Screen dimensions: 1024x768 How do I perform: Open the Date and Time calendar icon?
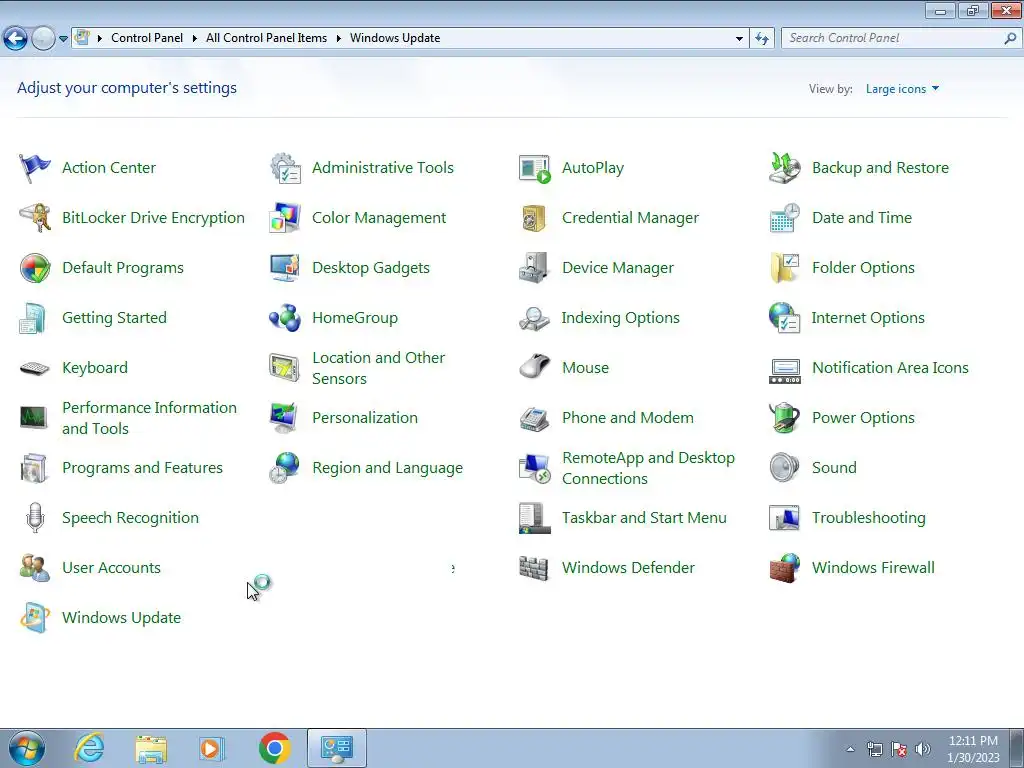(784, 217)
